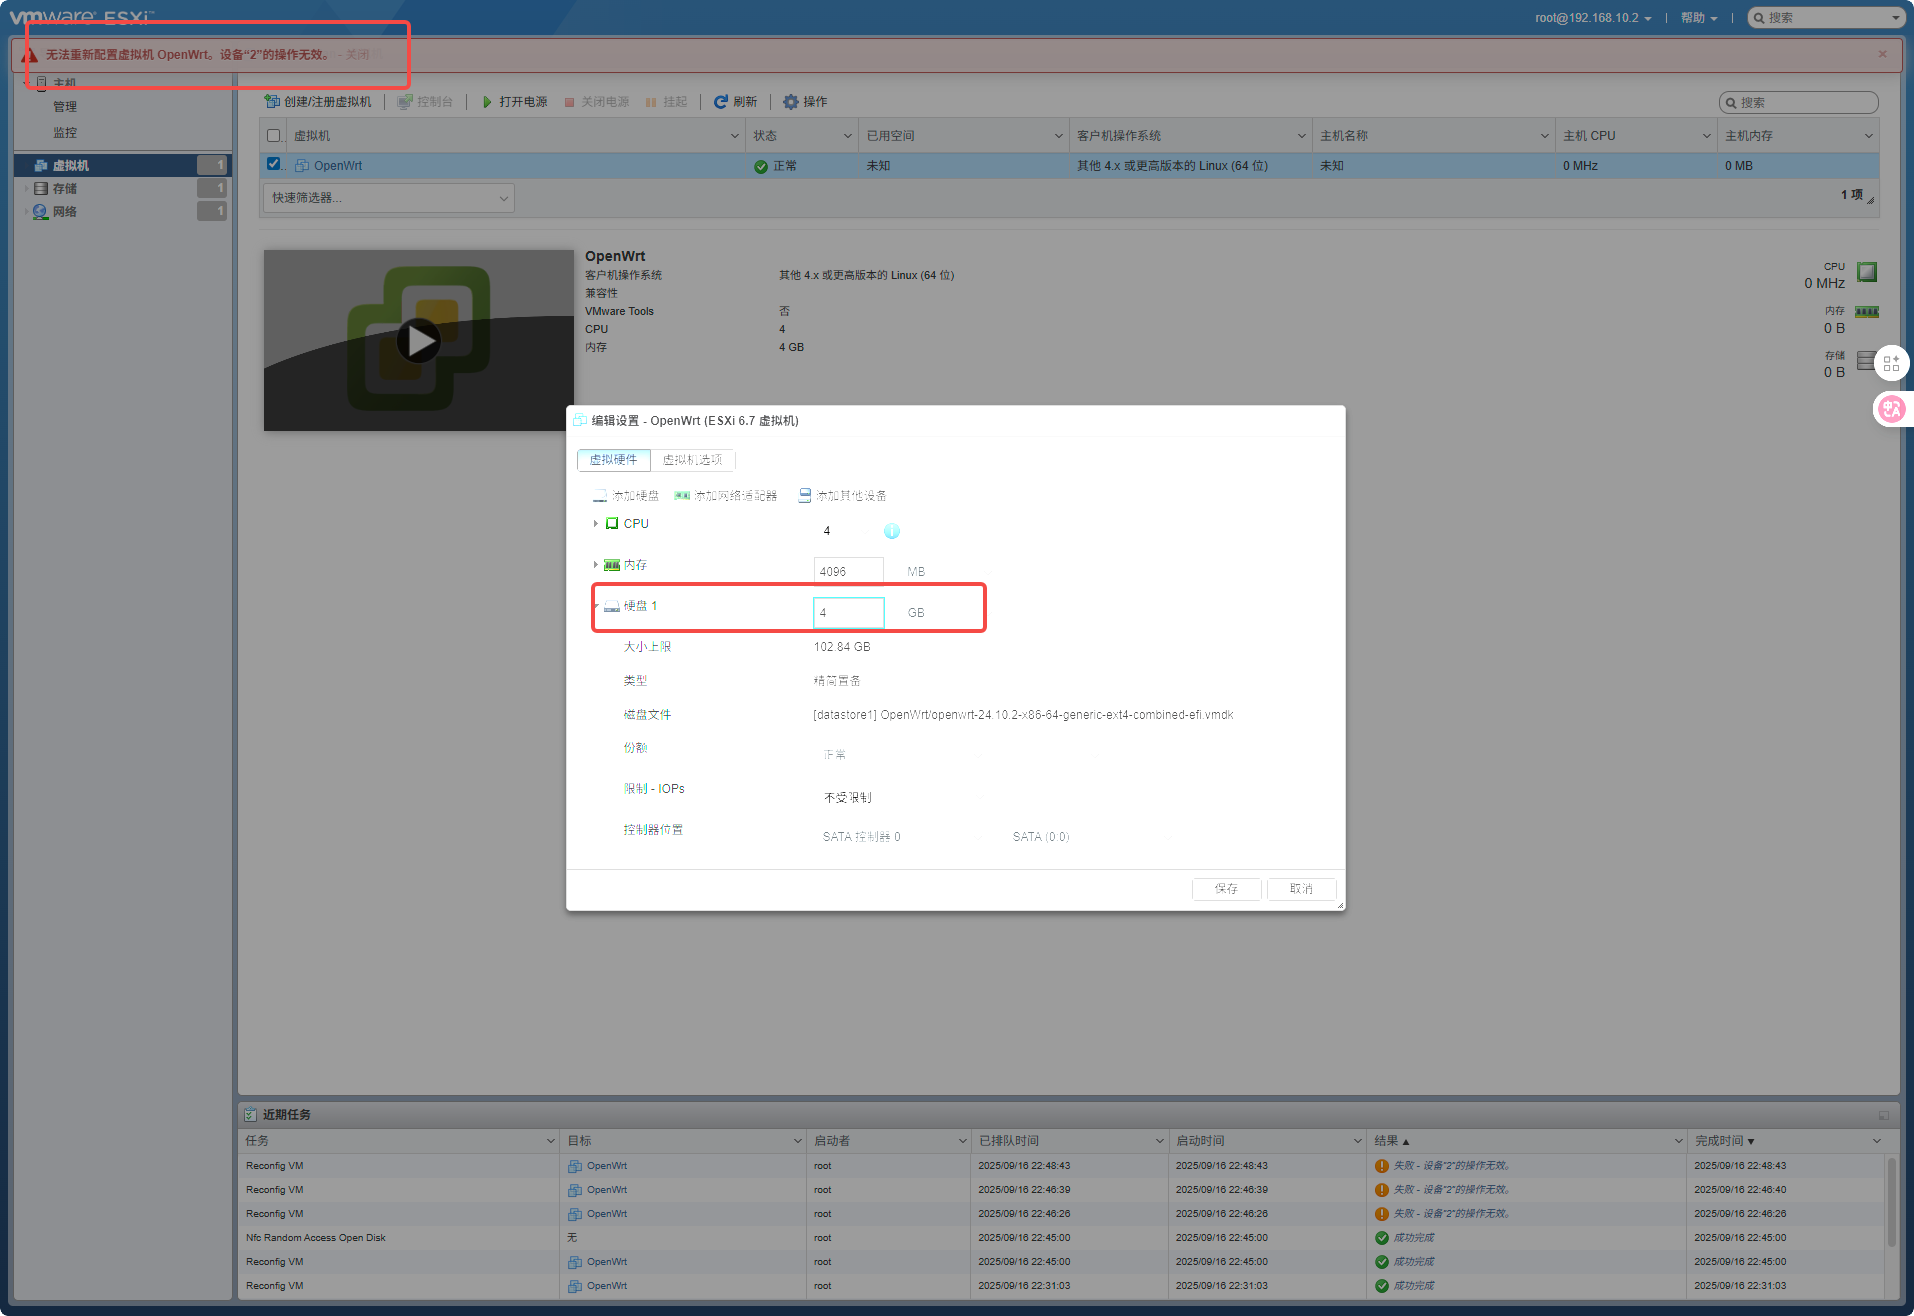The width and height of the screenshot is (1914, 1316).
Task: Click the top-right search (搜索) box
Action: pos(1825,18)
